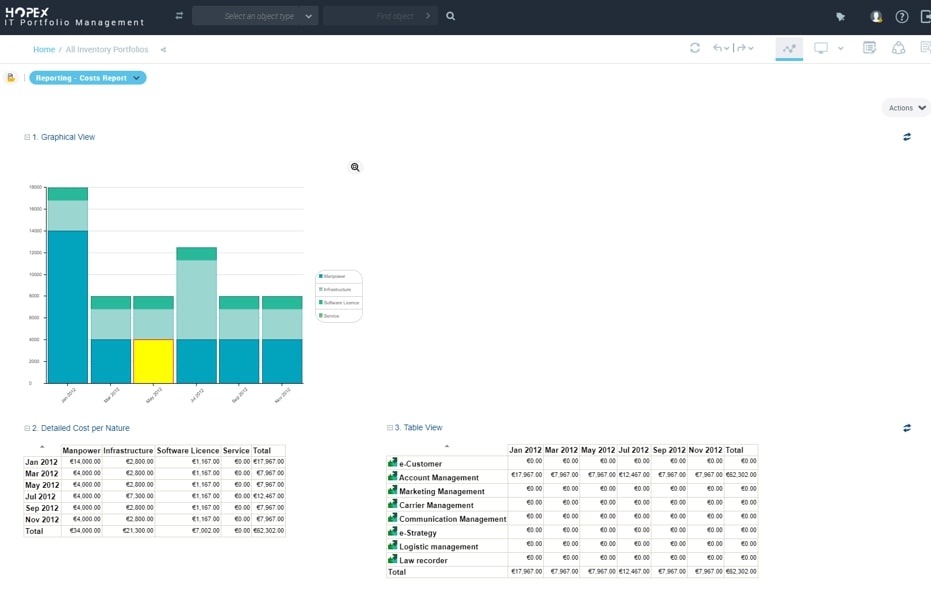Collapse the Detailed Cost per Nature section
The image size is (931, 600).
pos(27,428)
